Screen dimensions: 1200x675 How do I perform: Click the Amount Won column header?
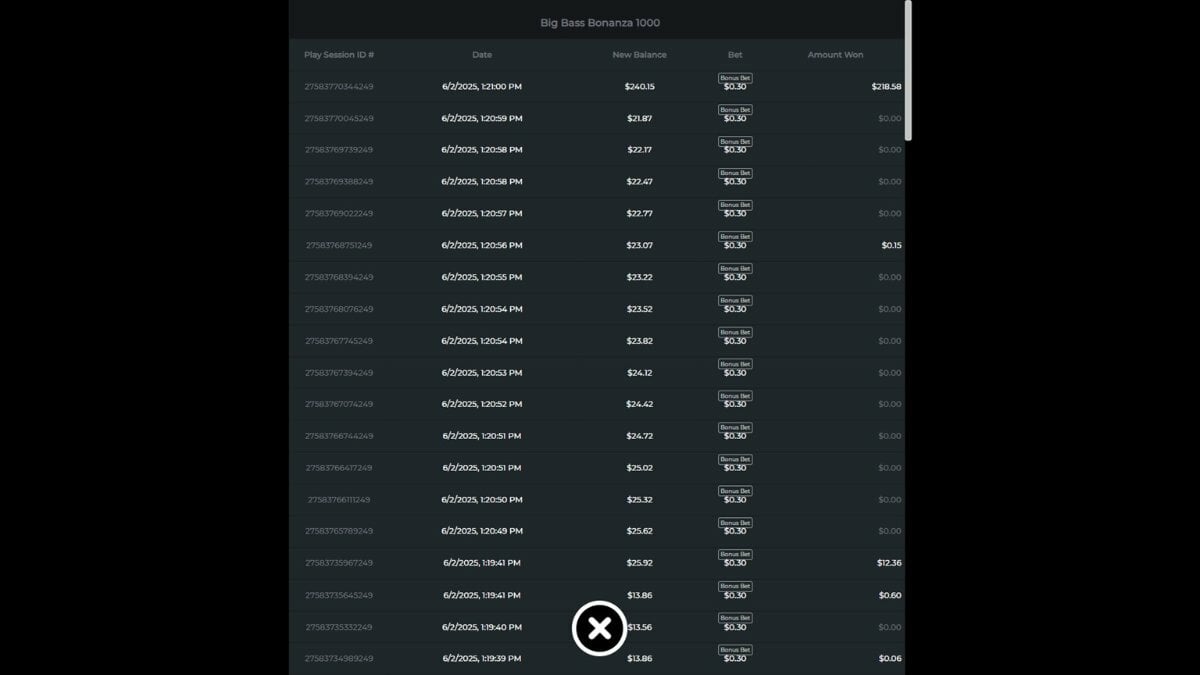(x=835, y=55)
